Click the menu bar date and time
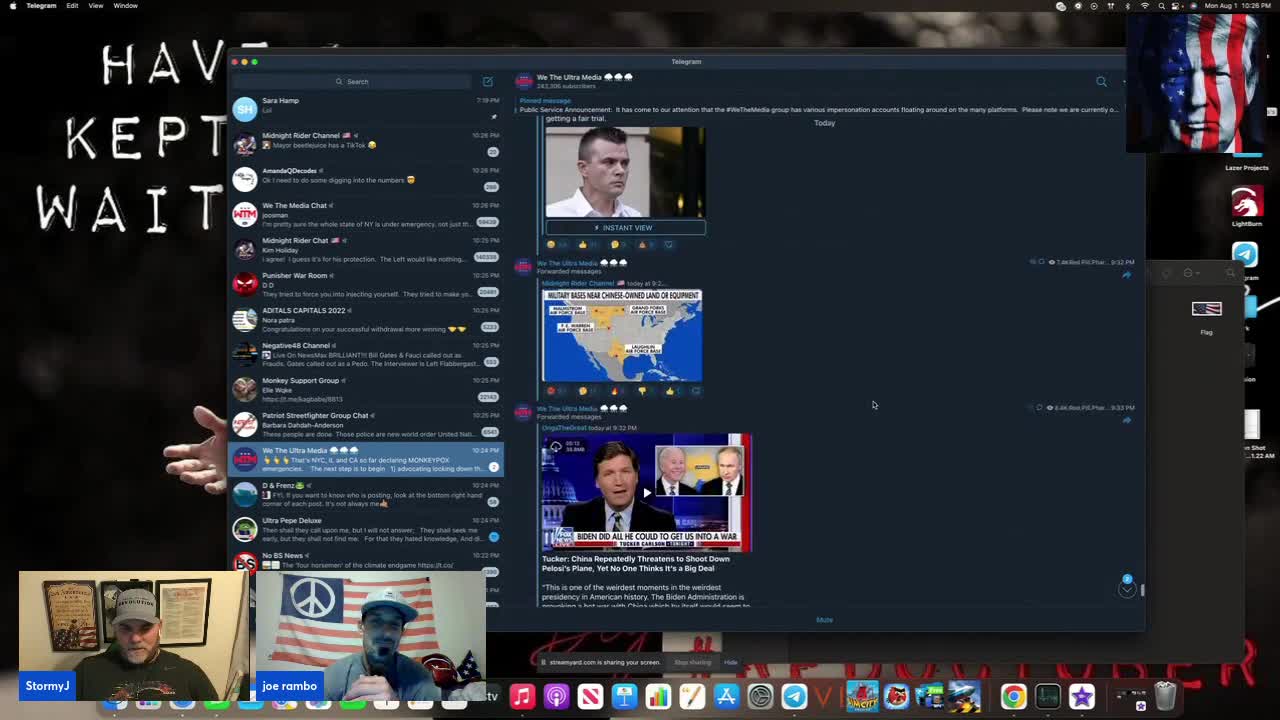Image resolution: width=1280 pixels, height=720 pixels. pyautogui.click(x=1238, y=6)
